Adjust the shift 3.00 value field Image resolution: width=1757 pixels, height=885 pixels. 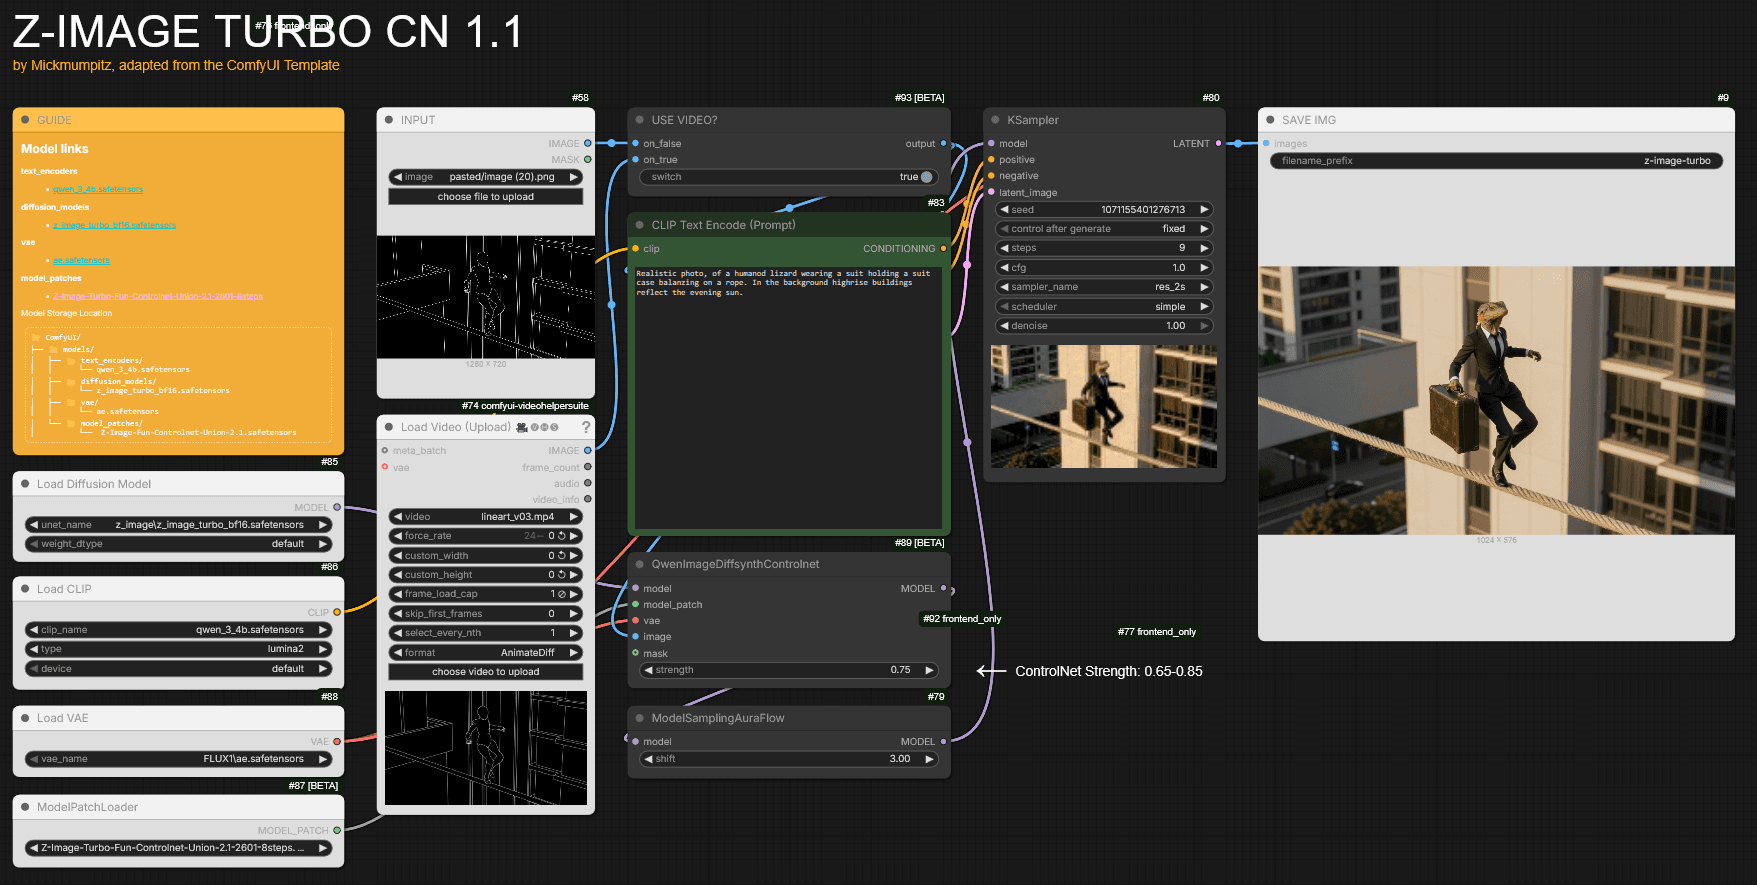coord(789,759)
